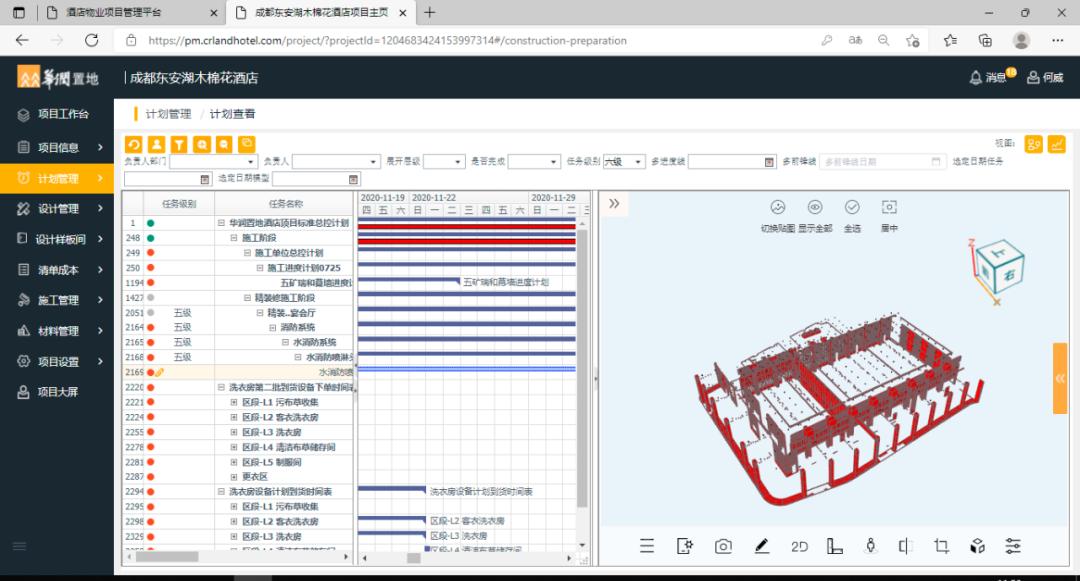This screenshot has height=581, width=1080.
Task: Click the 切换贴图 texture toggle icon
Action: click(777, 208)
